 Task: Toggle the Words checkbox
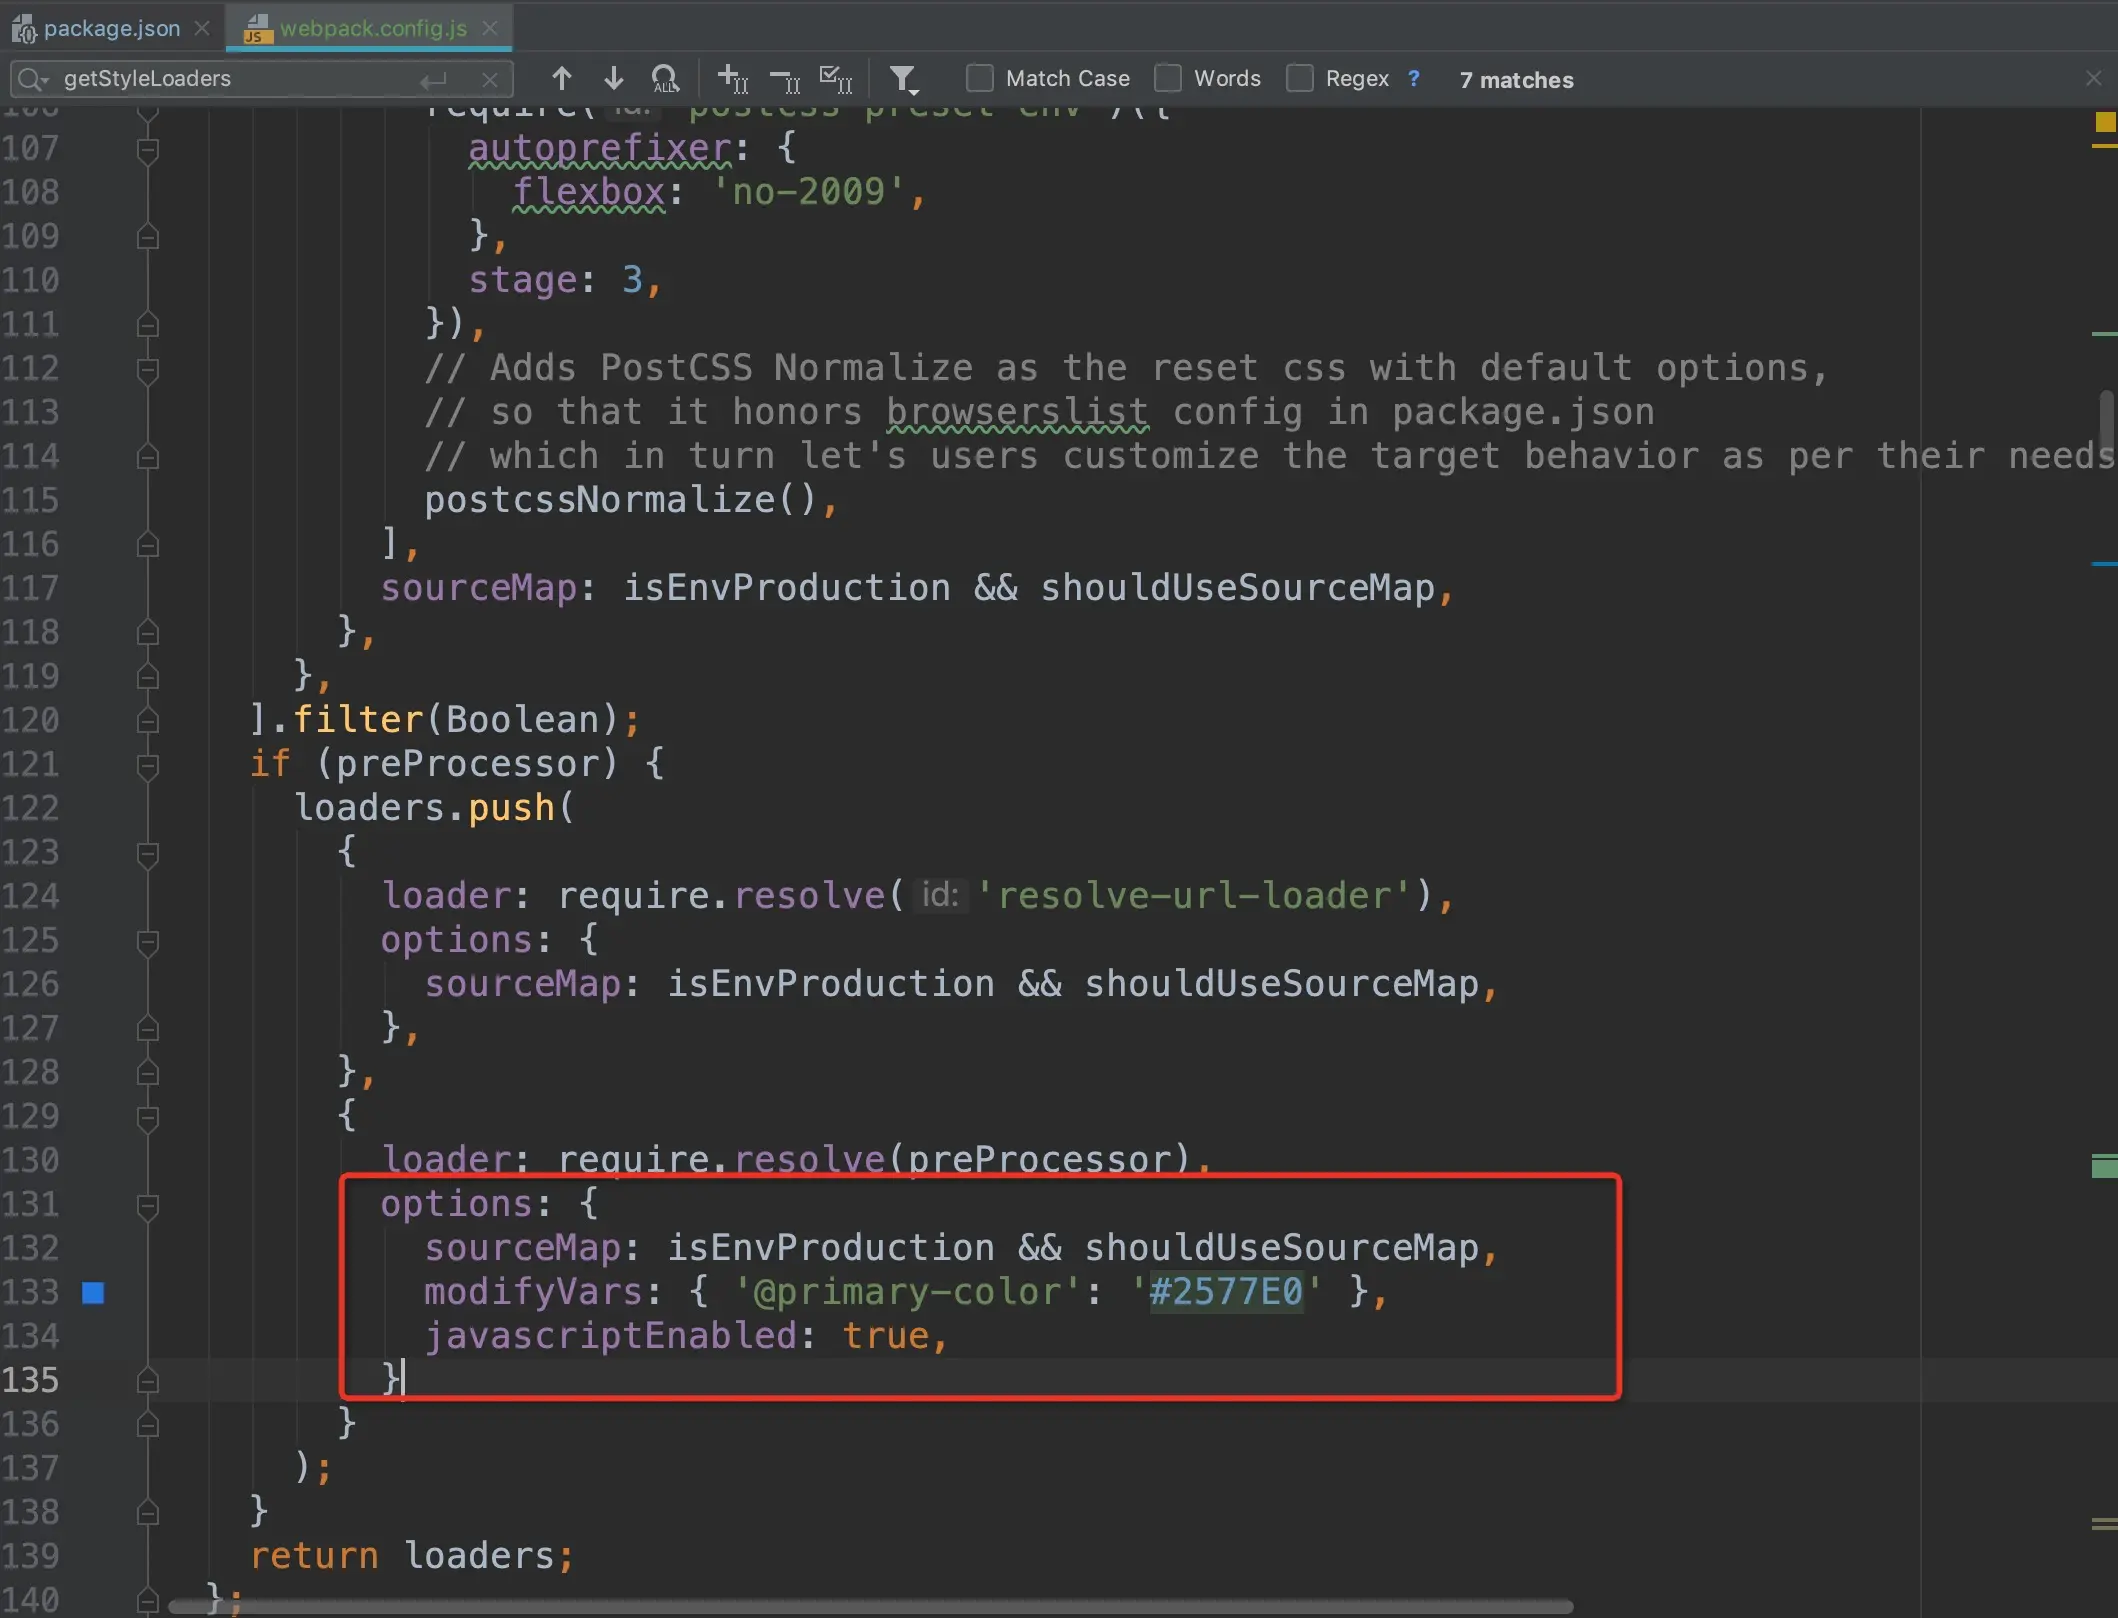1168,78
